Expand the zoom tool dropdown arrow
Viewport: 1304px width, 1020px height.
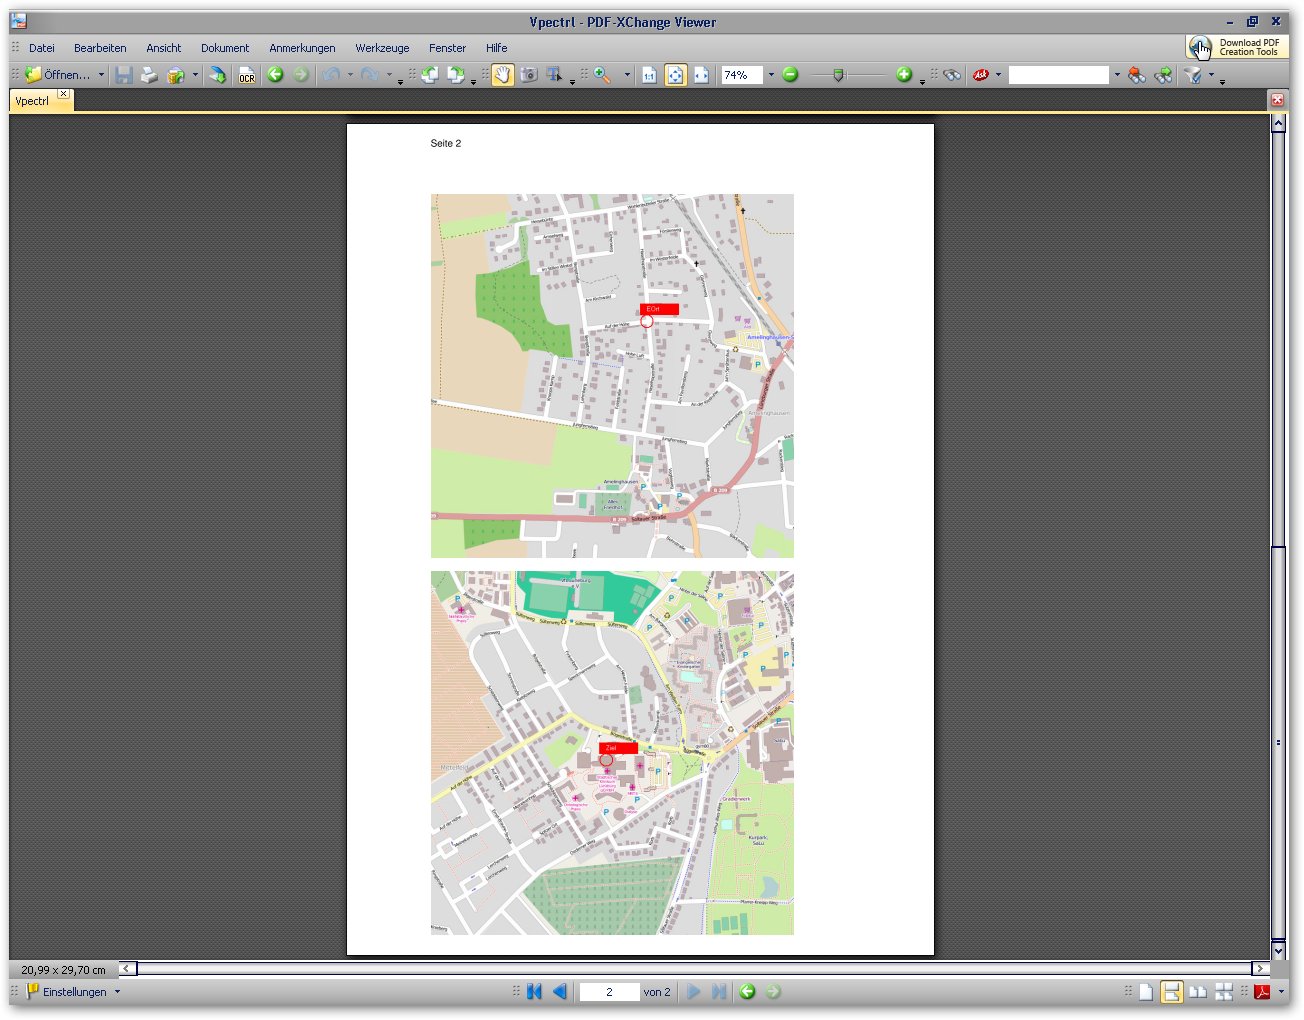click(627, 75)
